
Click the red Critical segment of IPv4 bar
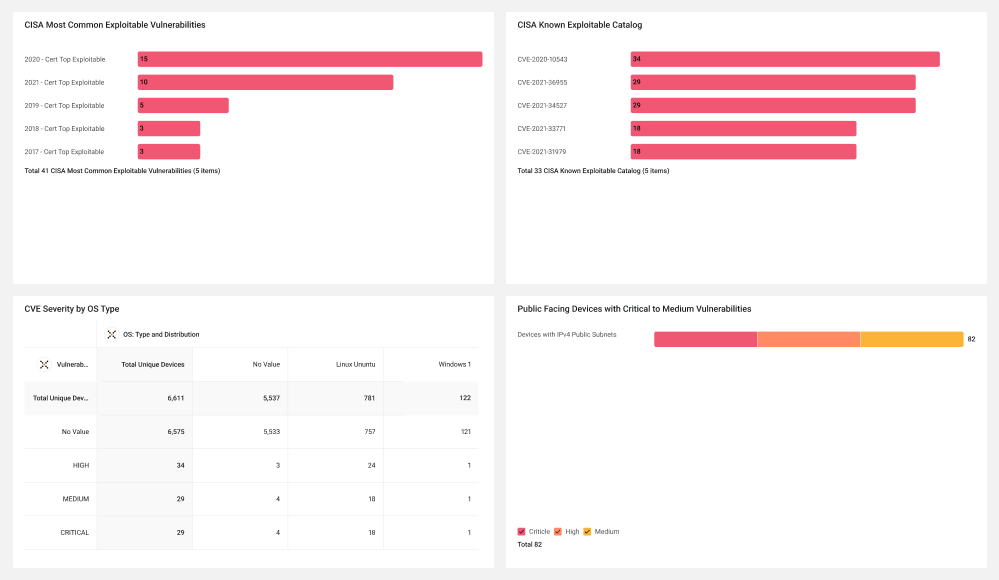point(705,339)
